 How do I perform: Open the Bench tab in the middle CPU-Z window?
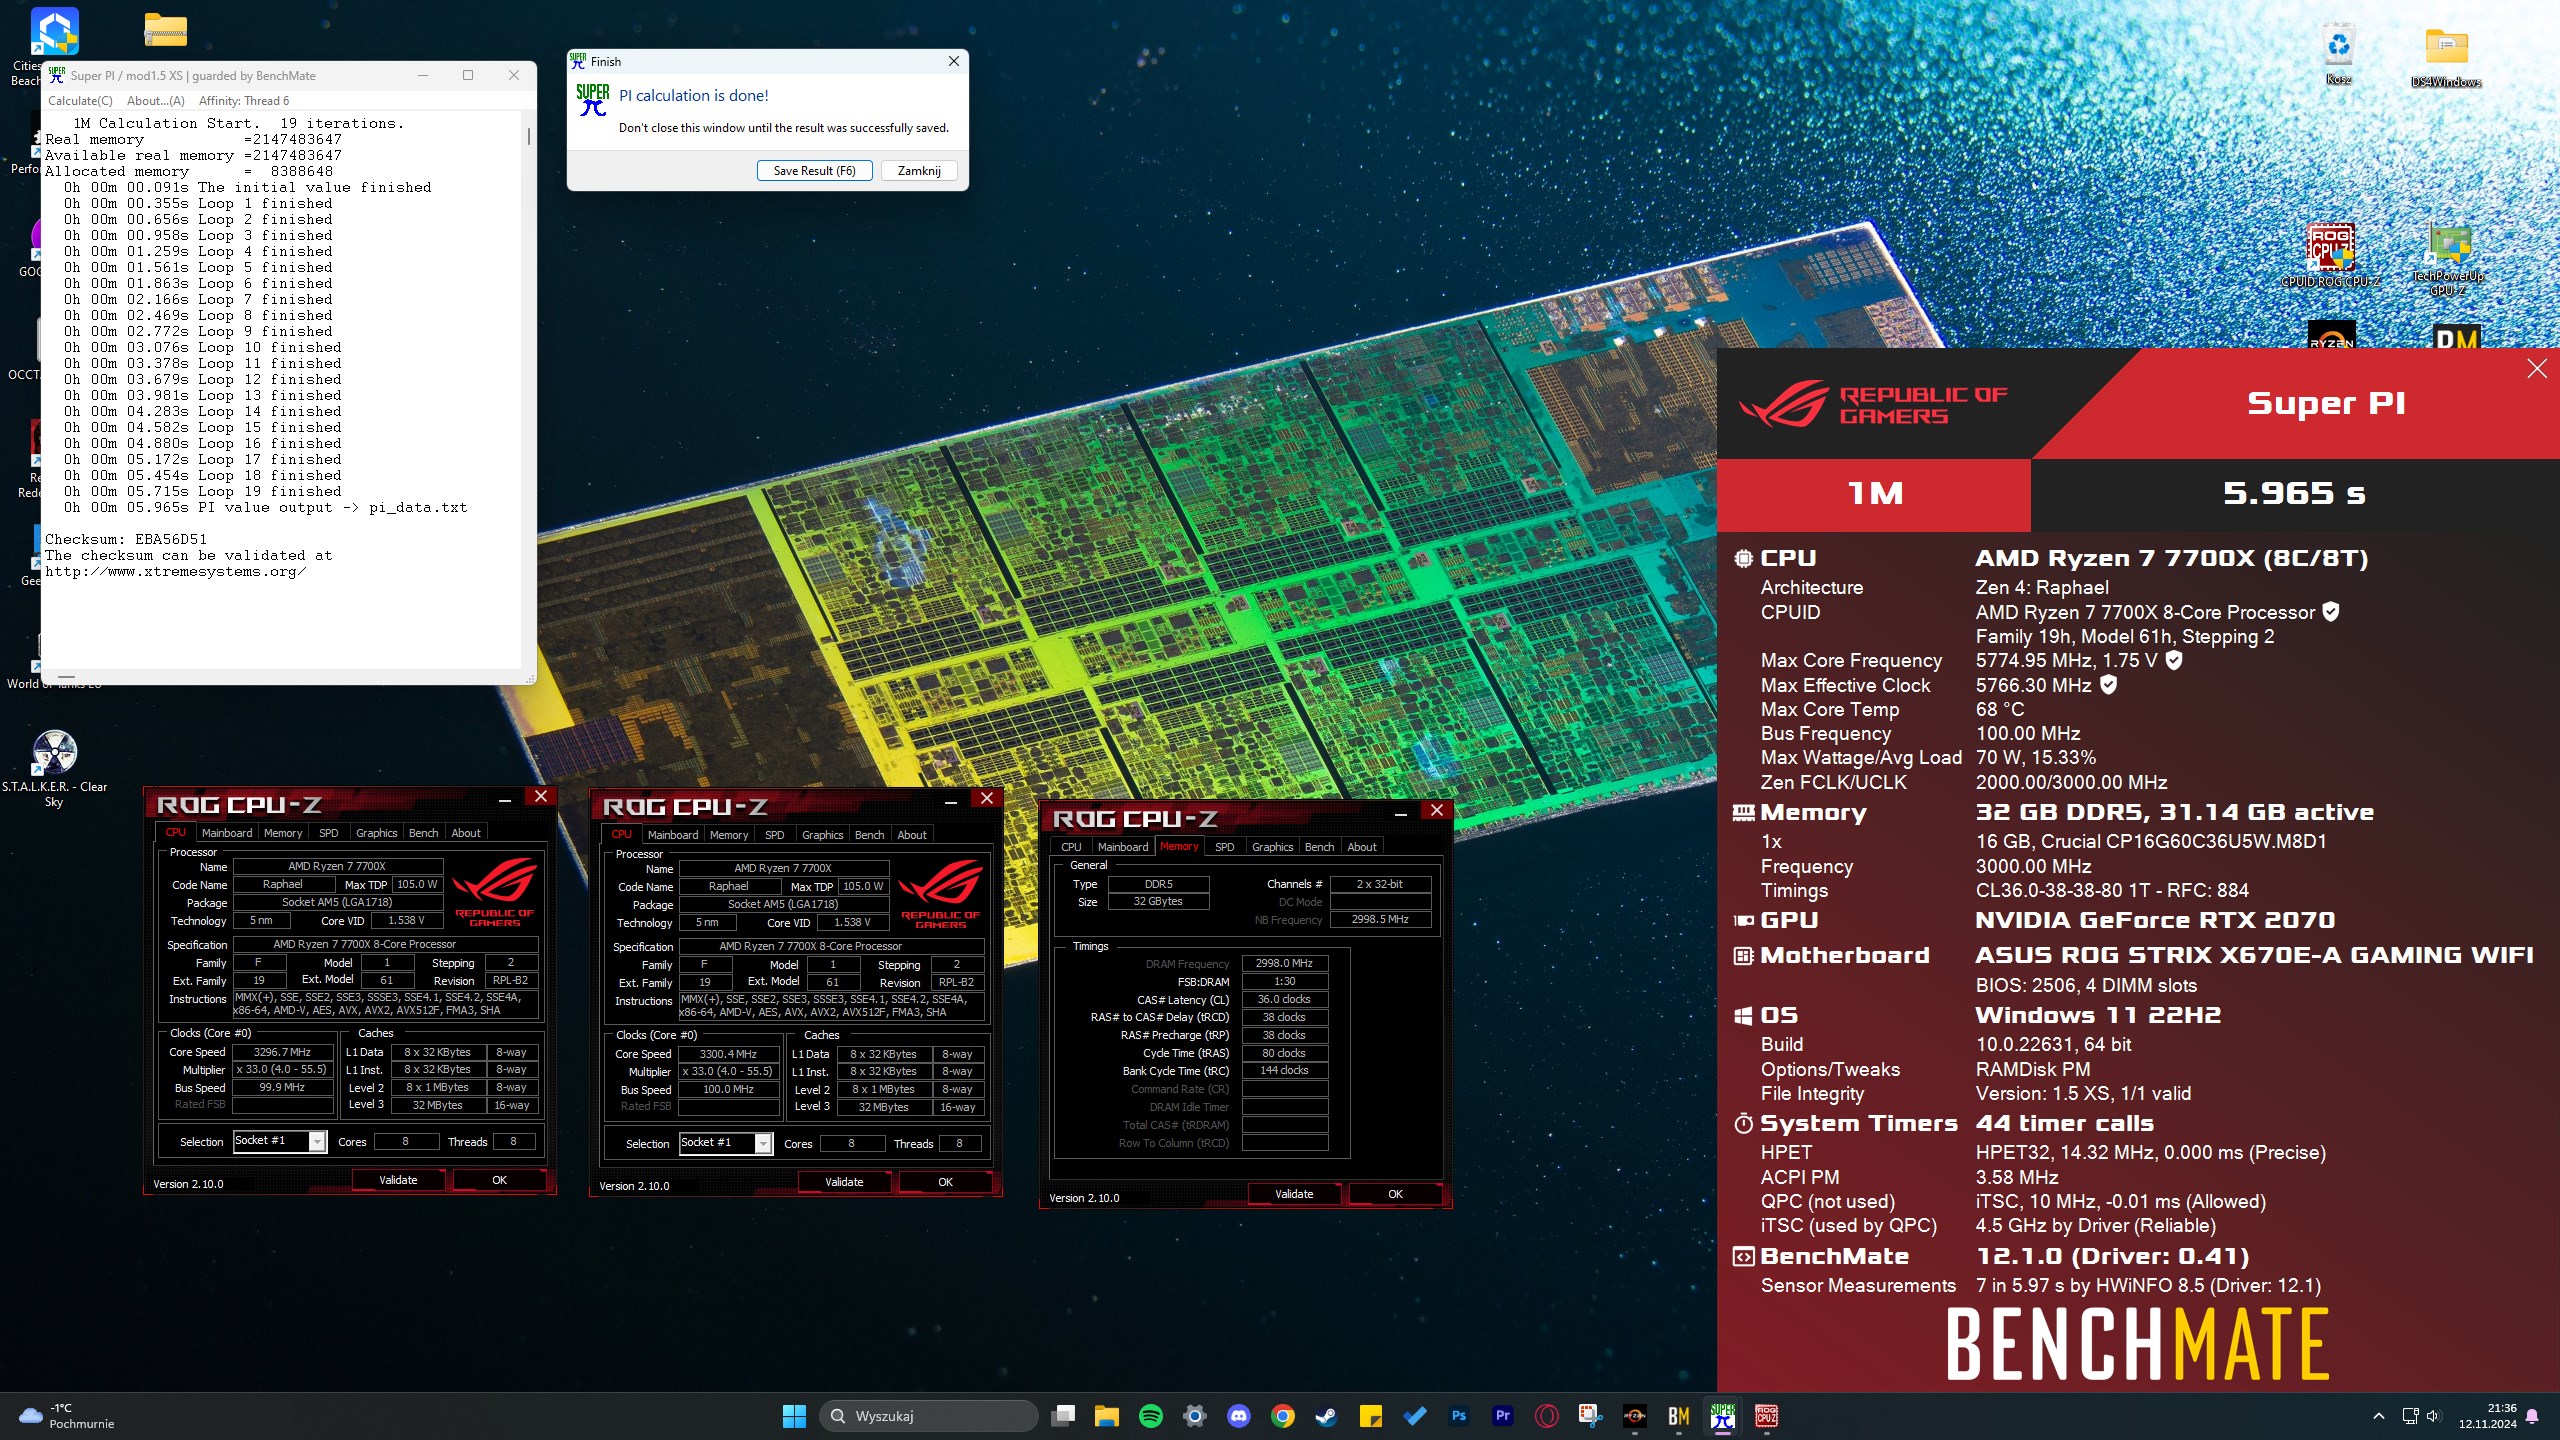click(869, 835)
